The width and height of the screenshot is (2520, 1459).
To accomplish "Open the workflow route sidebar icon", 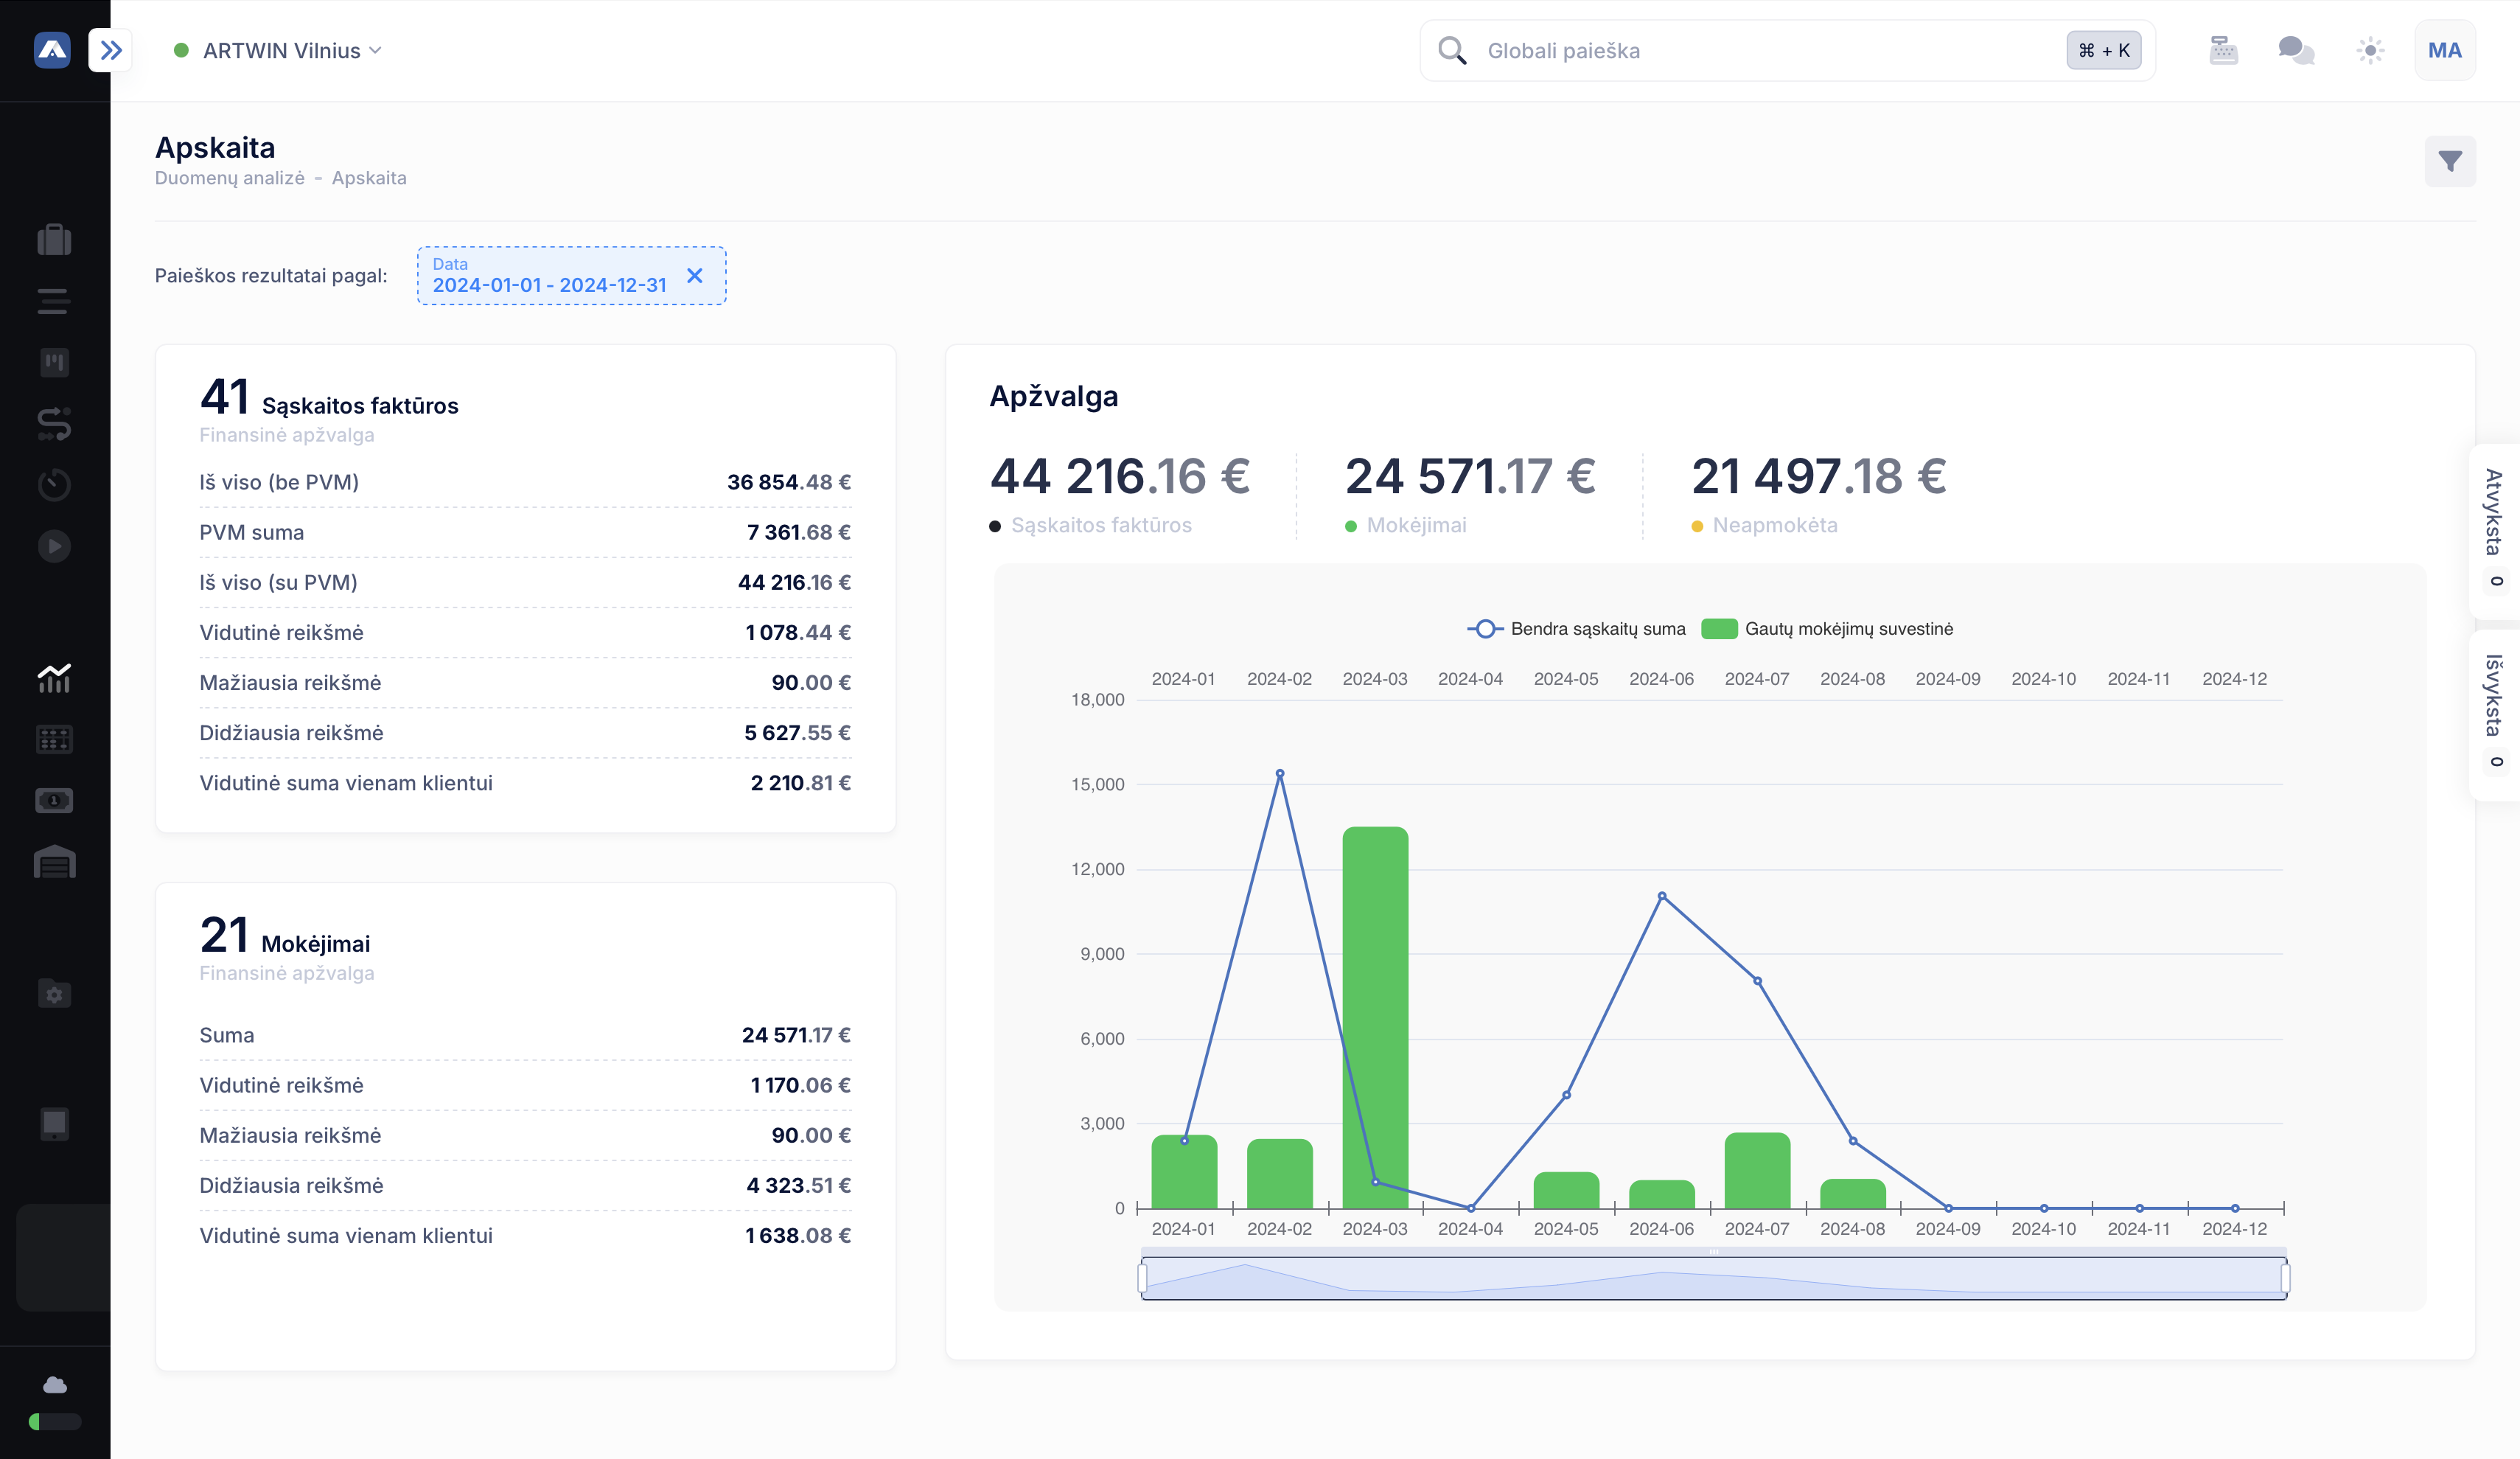I will 54,424.
